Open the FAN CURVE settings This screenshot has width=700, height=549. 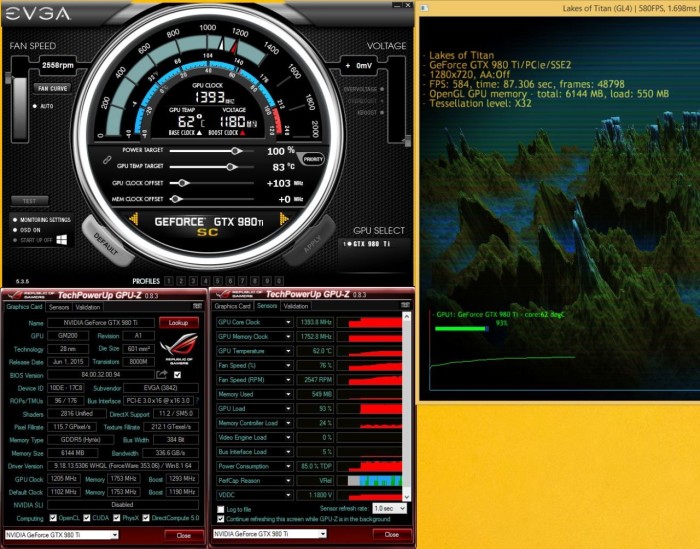pyautogui.click(x=52, y=88)
